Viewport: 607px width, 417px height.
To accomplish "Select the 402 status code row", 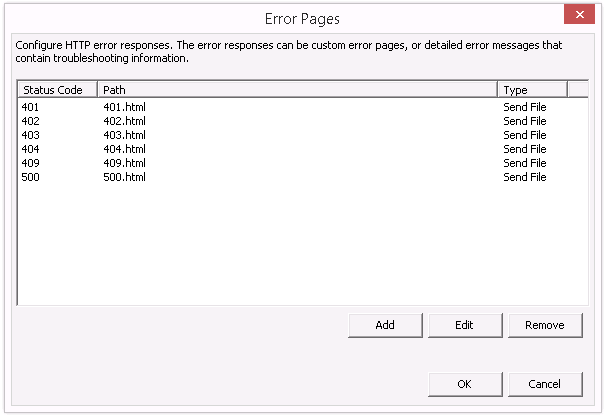I will (303, 121).
